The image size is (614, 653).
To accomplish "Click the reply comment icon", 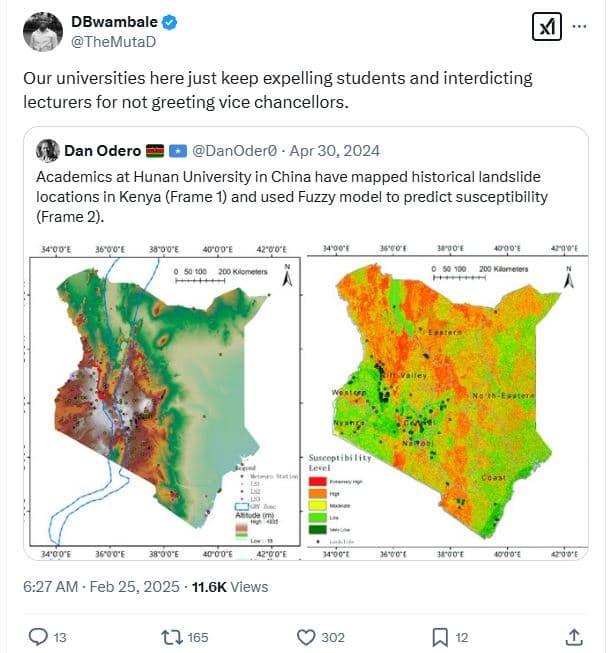I will point(39,636).
